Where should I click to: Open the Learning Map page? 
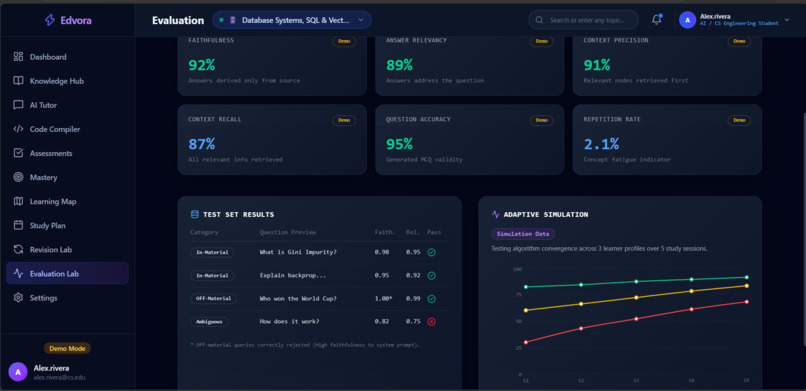coord(67,201)
